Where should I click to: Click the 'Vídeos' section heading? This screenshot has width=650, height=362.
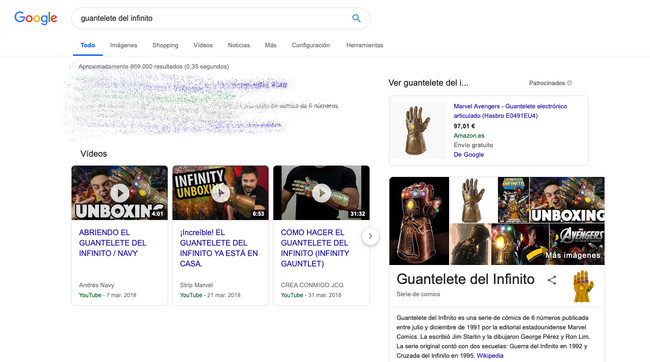(x=94, y=154)
